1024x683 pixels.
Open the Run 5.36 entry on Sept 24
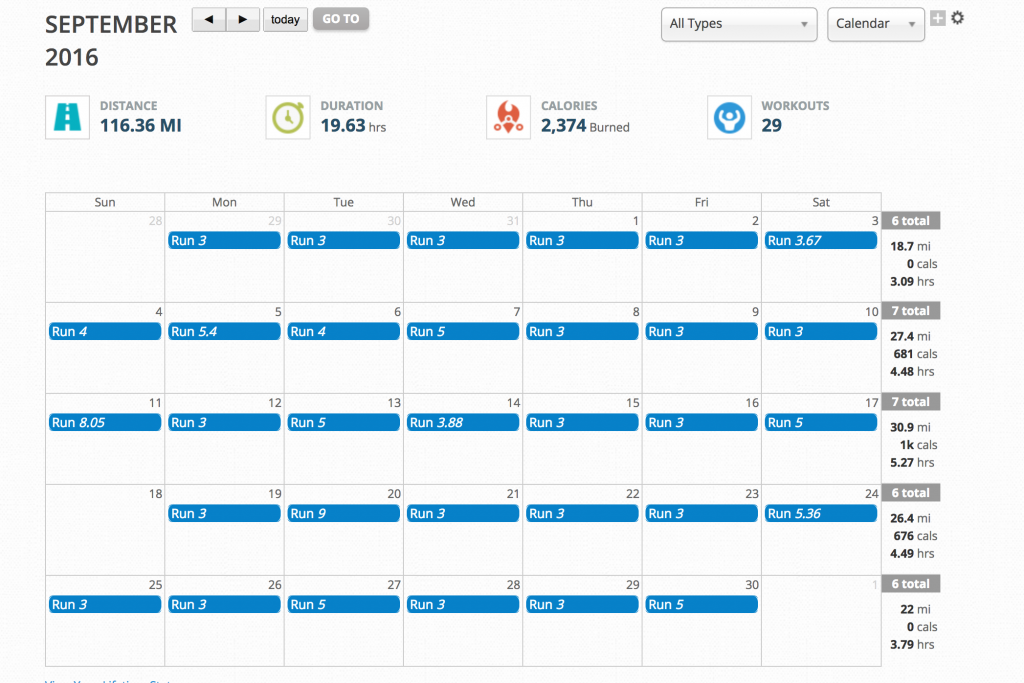click(821, 513)
